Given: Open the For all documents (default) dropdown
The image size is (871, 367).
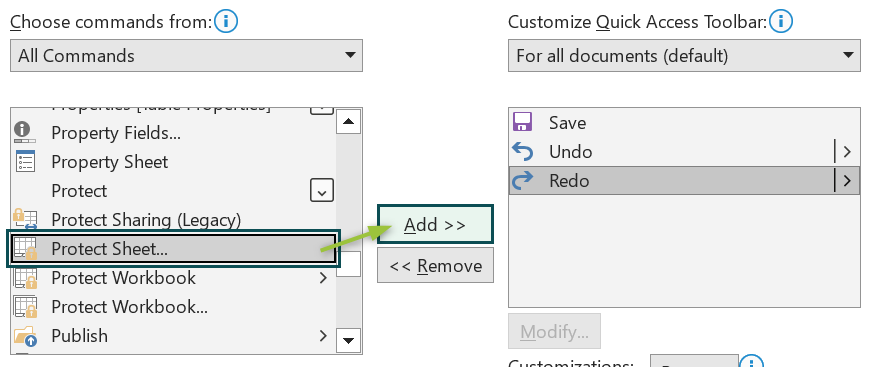Looking at the screenshot, I should pyautogui.click(x=684, y=56).
